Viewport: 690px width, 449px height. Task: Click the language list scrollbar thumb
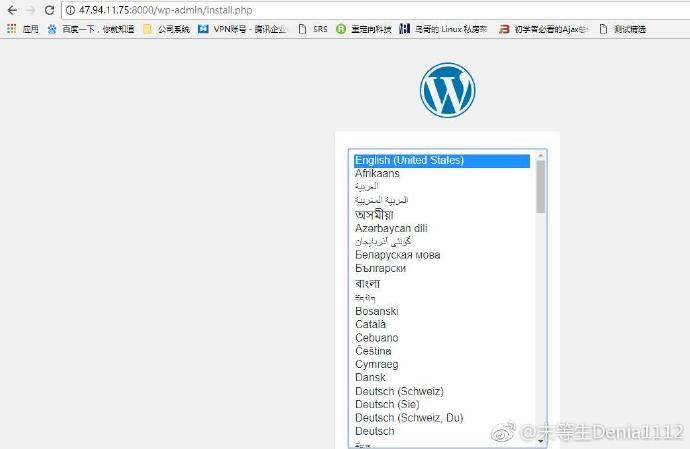pyautogui.click(x=541, y=187)
